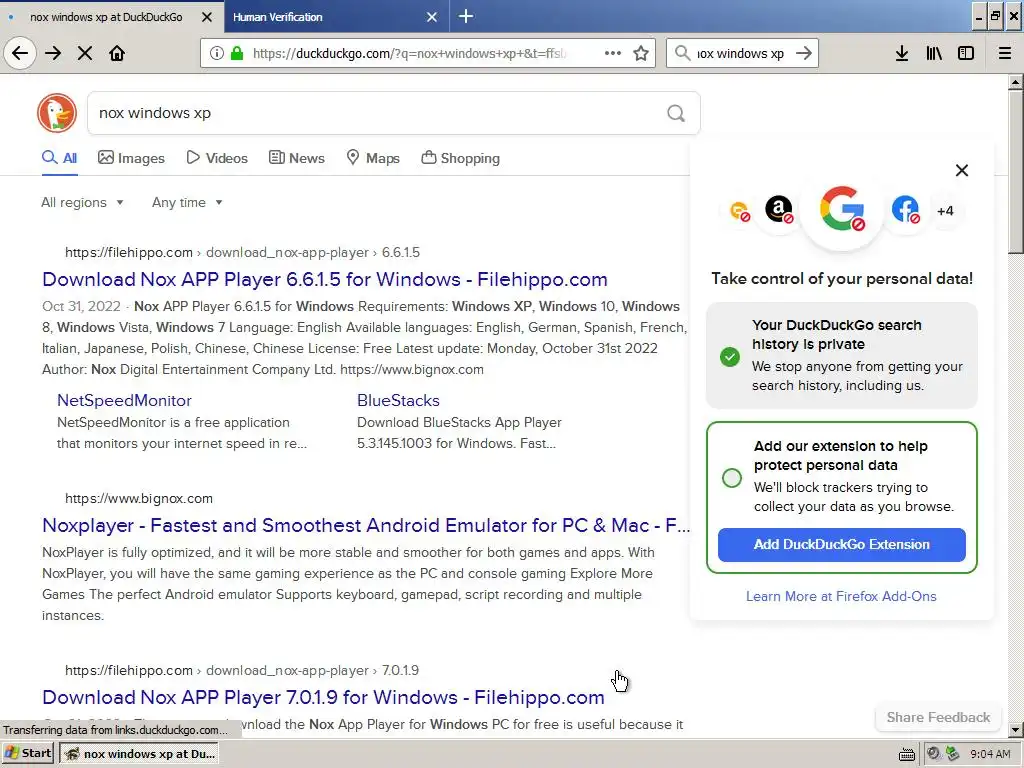Close the Human Verification tab
Screen dimensions: 1024x768
pos(432,17)
